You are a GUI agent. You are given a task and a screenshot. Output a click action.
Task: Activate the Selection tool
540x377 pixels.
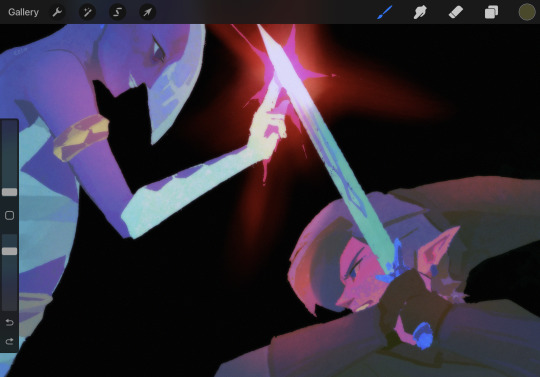pyautogui.click(x=117, y=12)
